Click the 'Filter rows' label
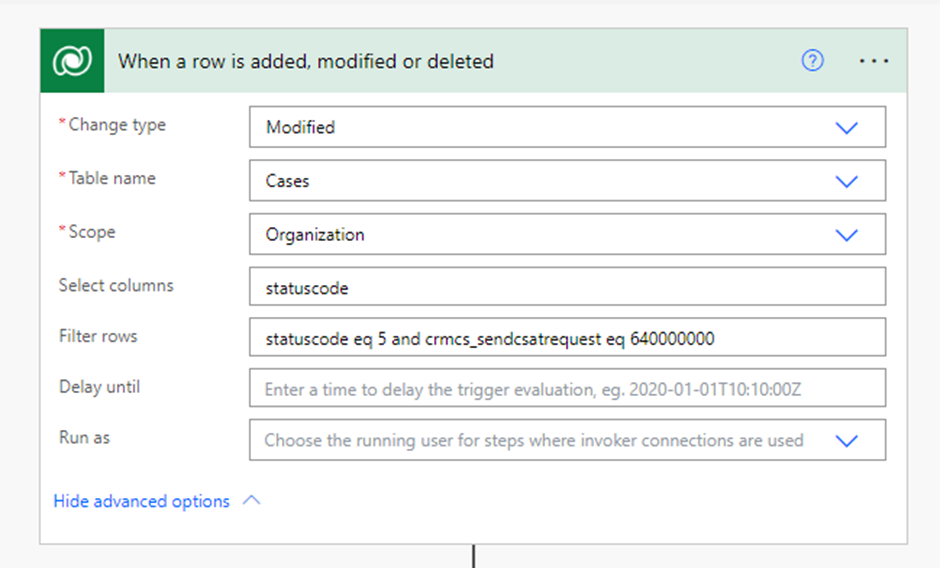 (98, 336)
